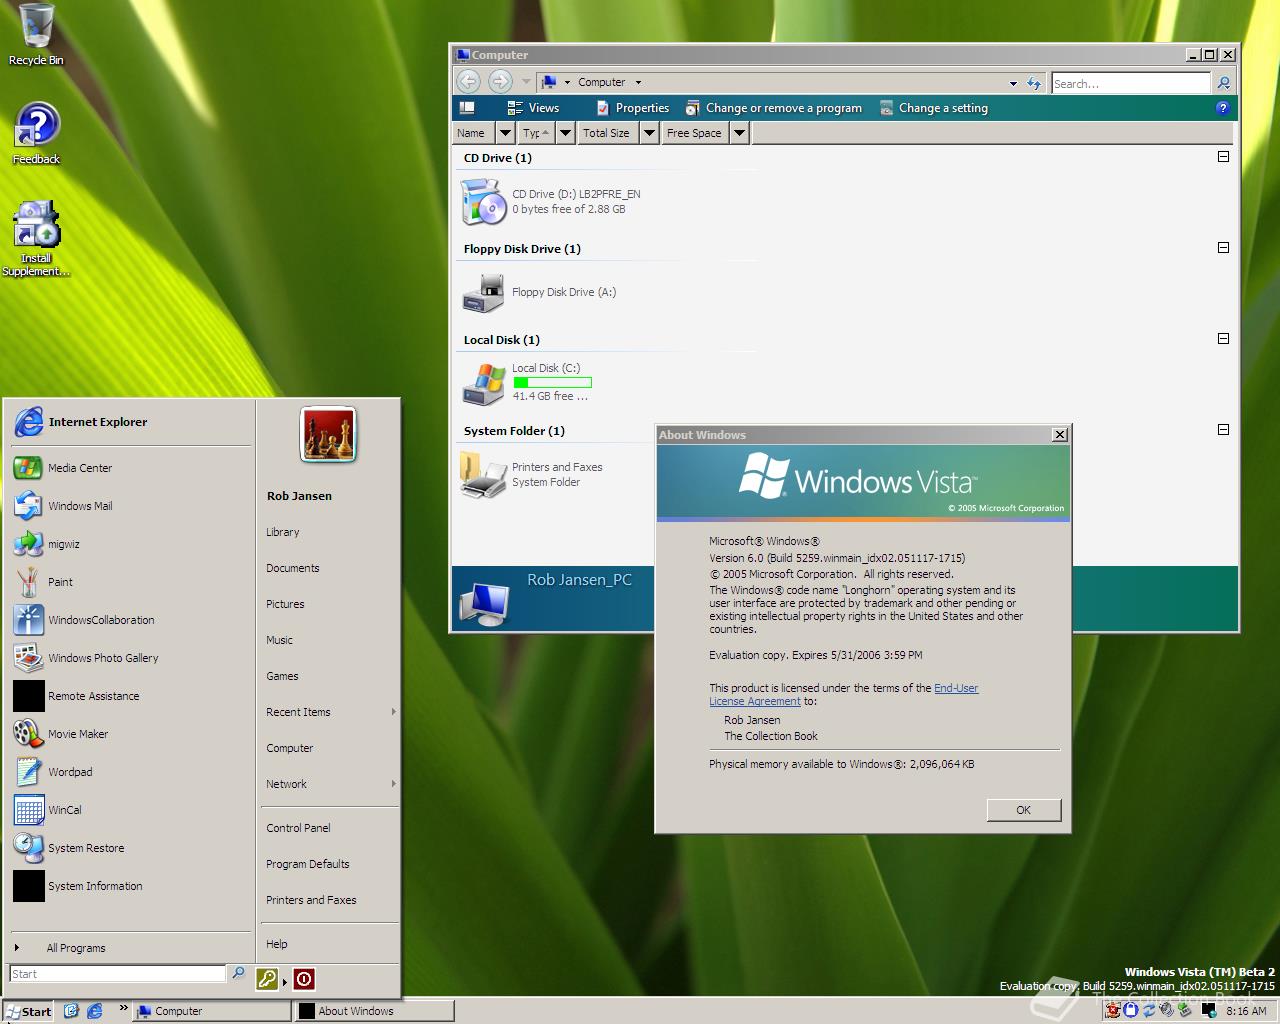1280x1024 pixels.
Task: Click Forward arrow in Computer window
Action: (x=500, y=82)
